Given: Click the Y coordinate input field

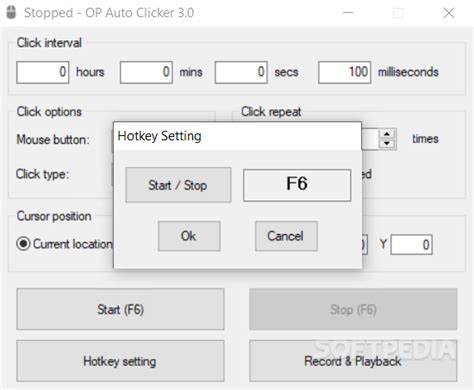Looking at the screenshot, I should tap(411, 245).
